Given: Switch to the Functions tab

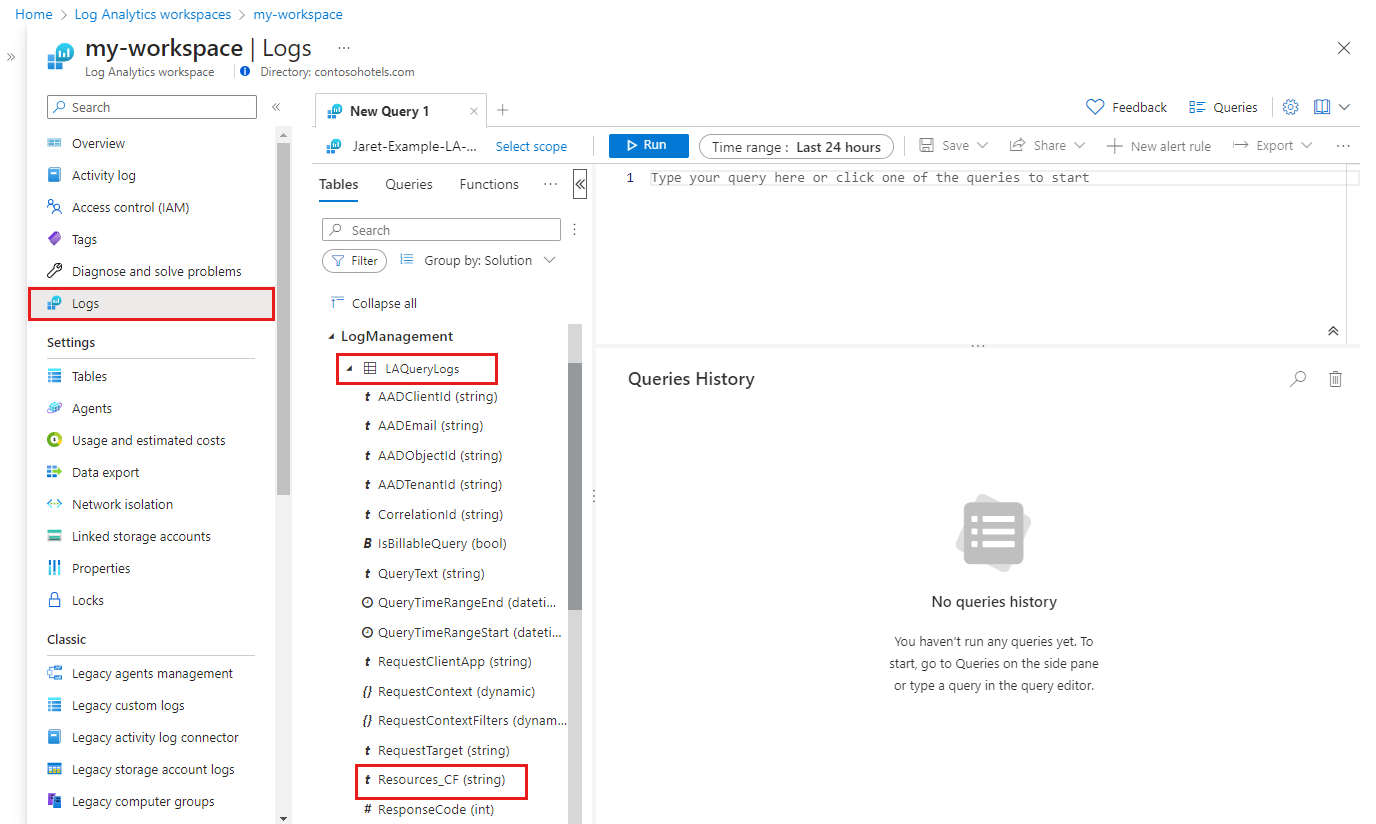Looking at the screenshot, I should click(x=489, y=184).
